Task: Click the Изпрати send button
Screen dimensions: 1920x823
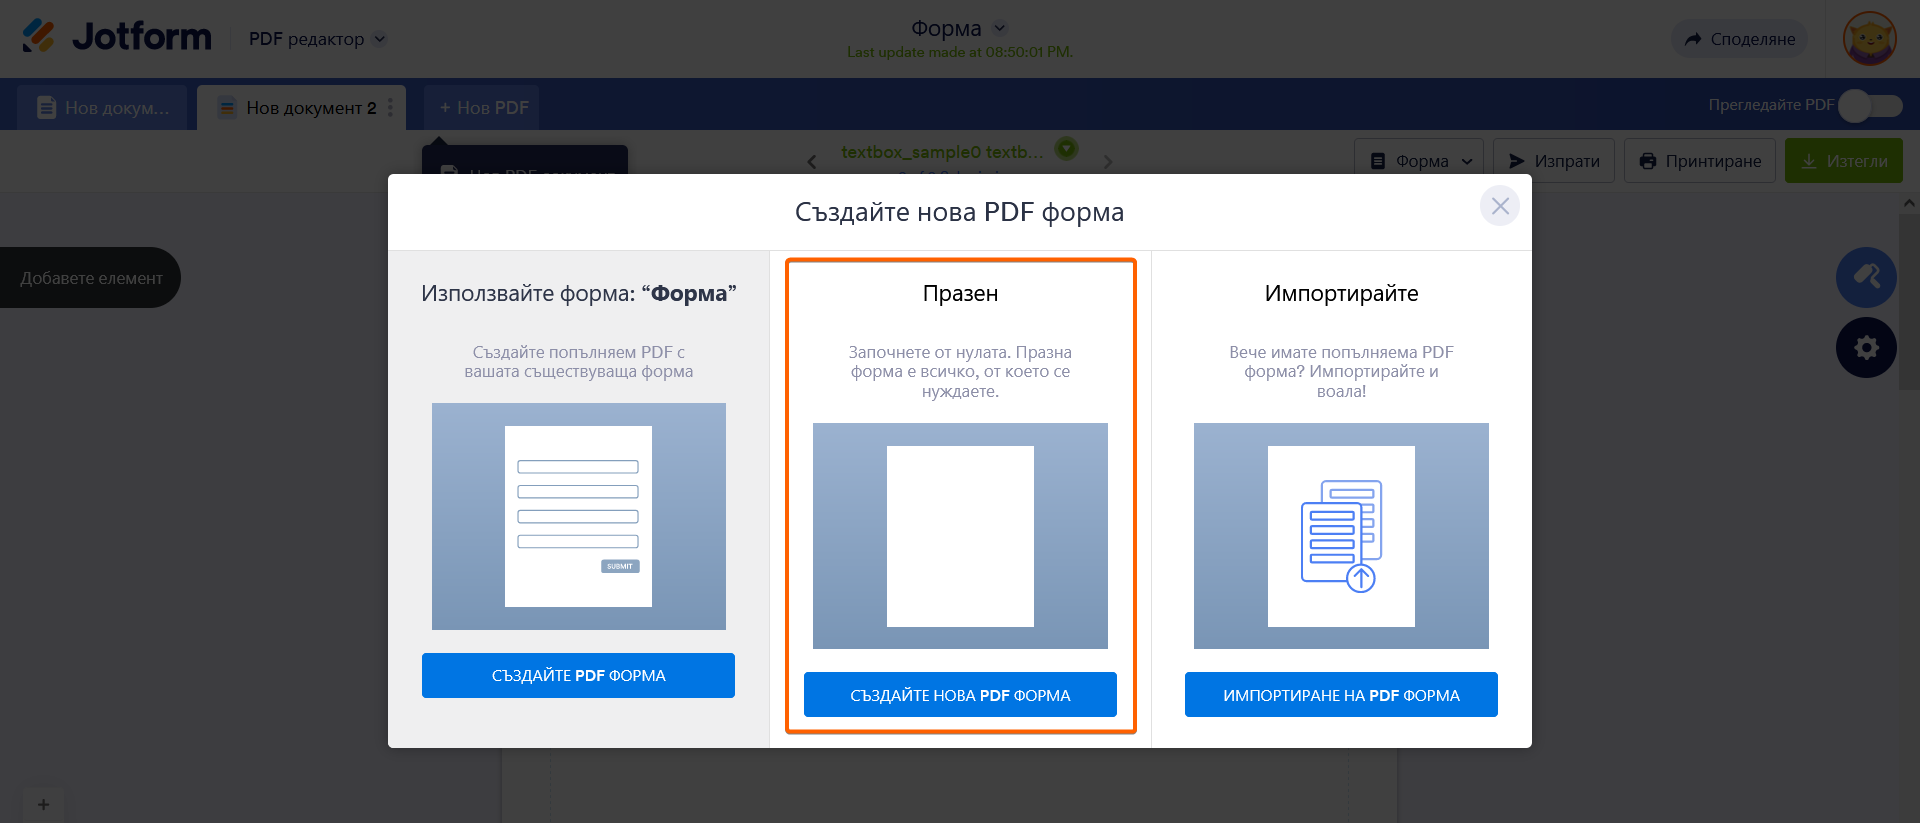Action: [x=1554, y=161]
